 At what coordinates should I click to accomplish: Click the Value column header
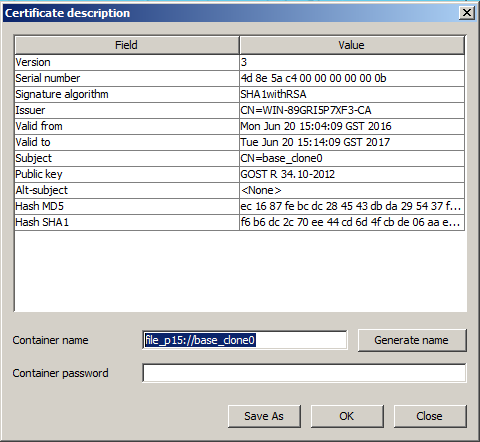(x=352, y=45)
